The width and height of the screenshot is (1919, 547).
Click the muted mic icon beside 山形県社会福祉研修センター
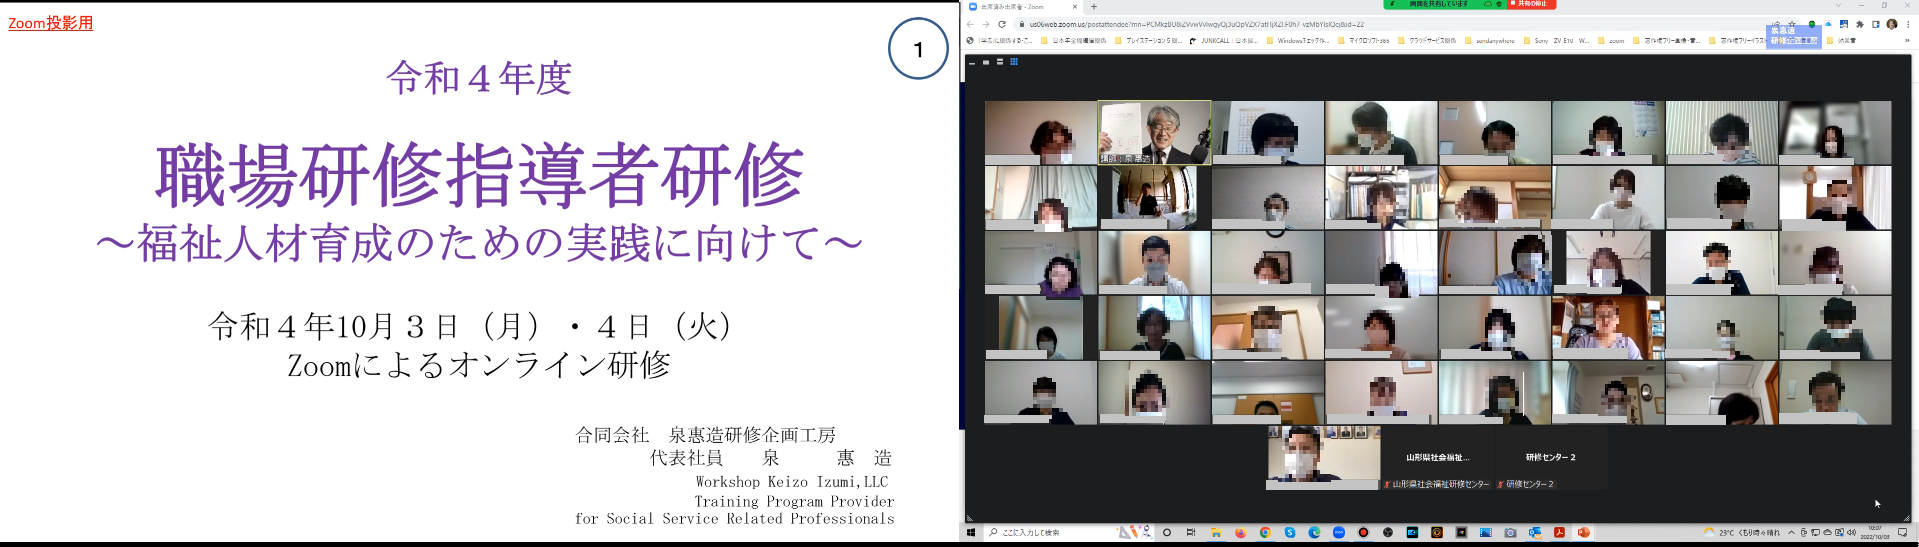(x=1388, y=484)
